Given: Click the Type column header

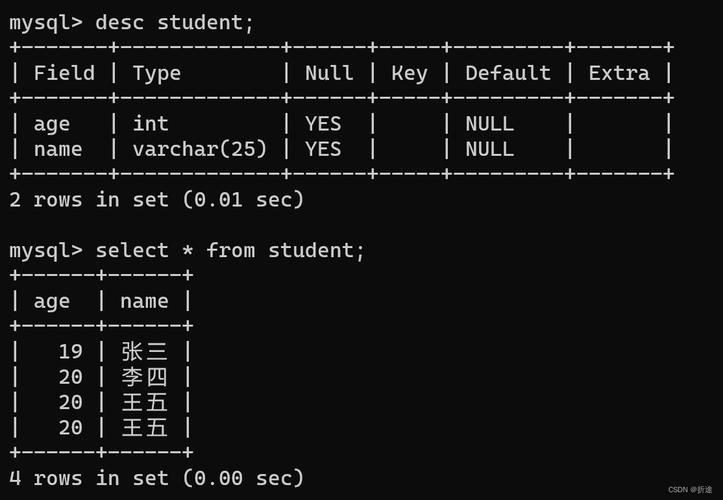Looking at the screenshot, I should tap(157, 73).
